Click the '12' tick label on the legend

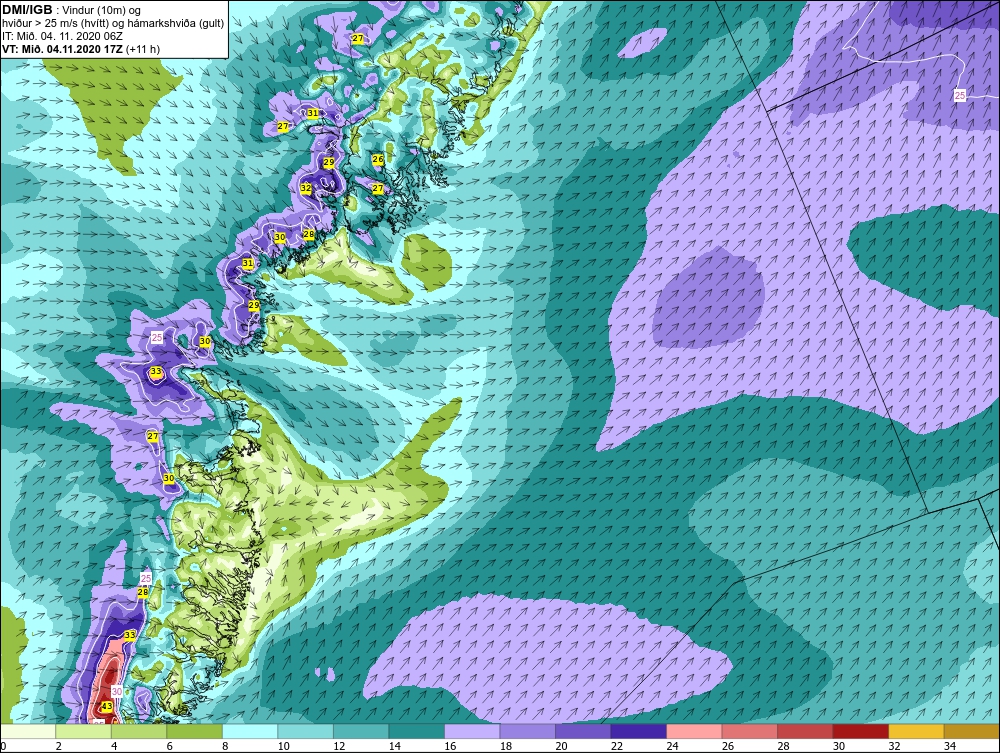pos(339,746)
